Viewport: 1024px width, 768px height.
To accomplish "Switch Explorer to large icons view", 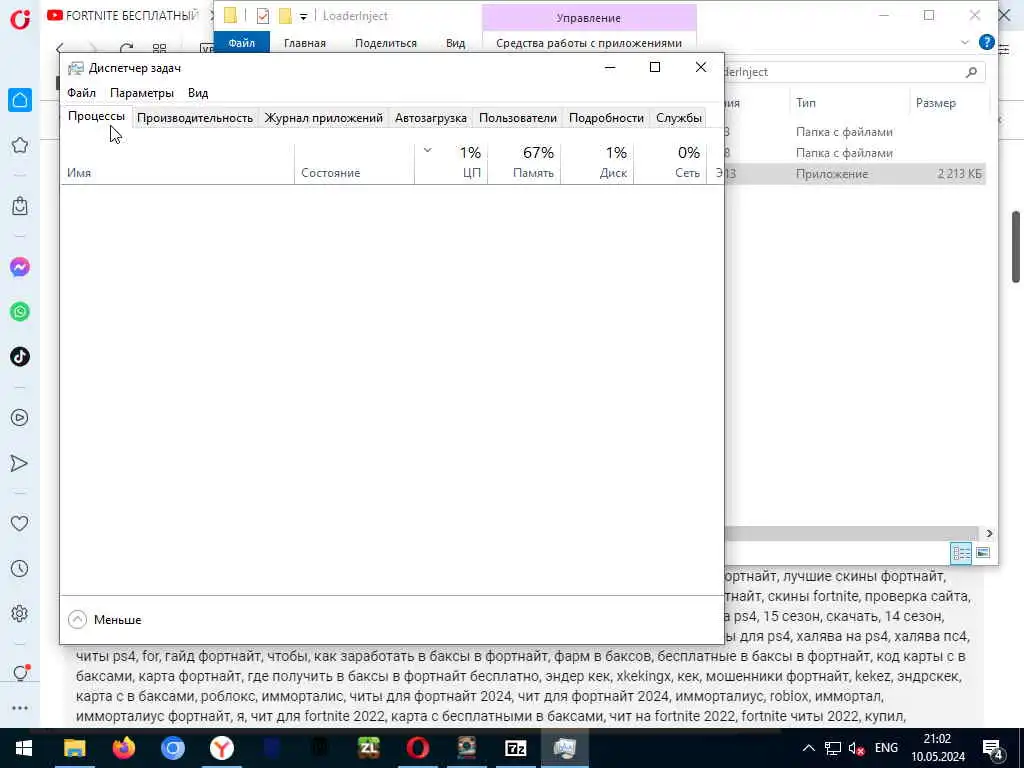I will click(983, 553).
